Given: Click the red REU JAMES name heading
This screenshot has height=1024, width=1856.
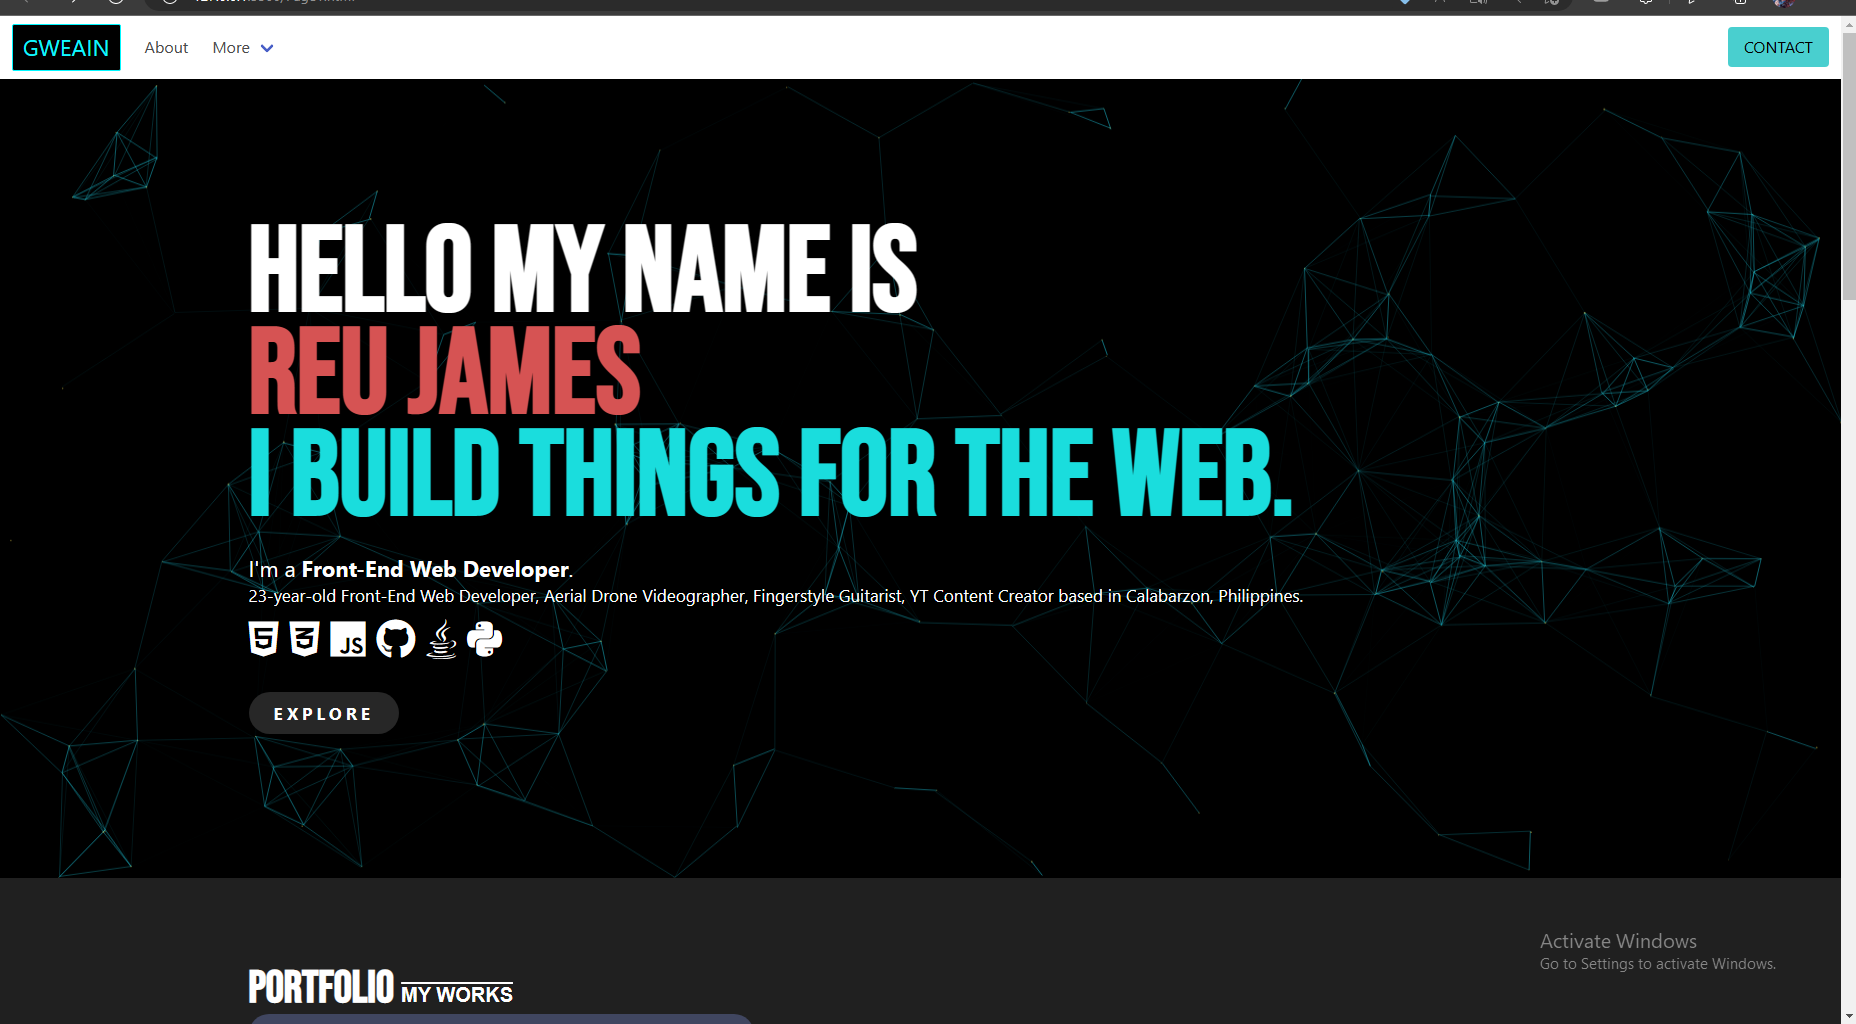Looking at the screenshot, I should 444,371.
